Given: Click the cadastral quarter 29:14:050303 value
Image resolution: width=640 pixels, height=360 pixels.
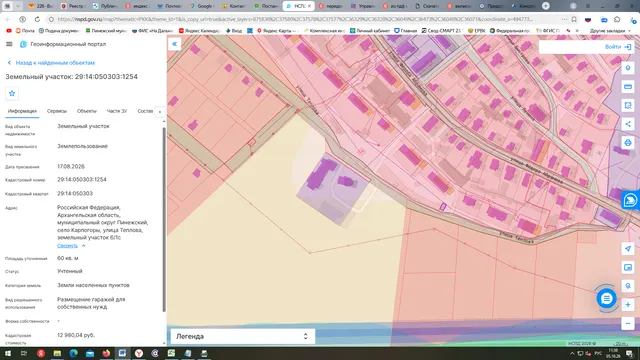Looking at the screenshot, I should coord(75,193).
